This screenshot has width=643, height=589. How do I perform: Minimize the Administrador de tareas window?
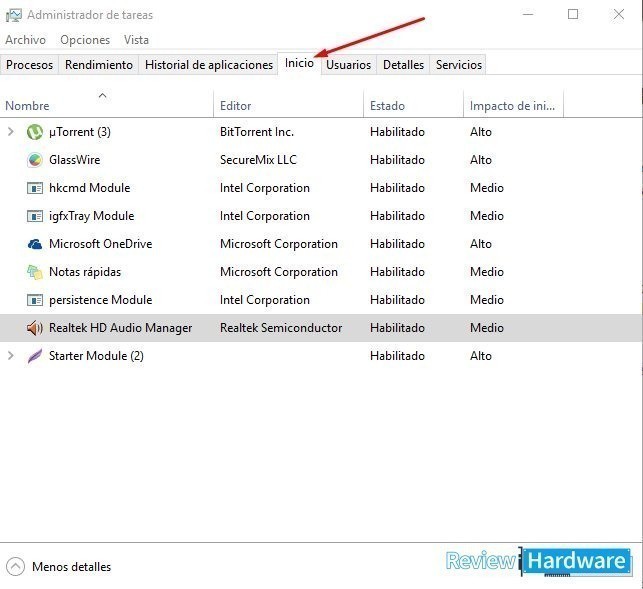[528, 15]
